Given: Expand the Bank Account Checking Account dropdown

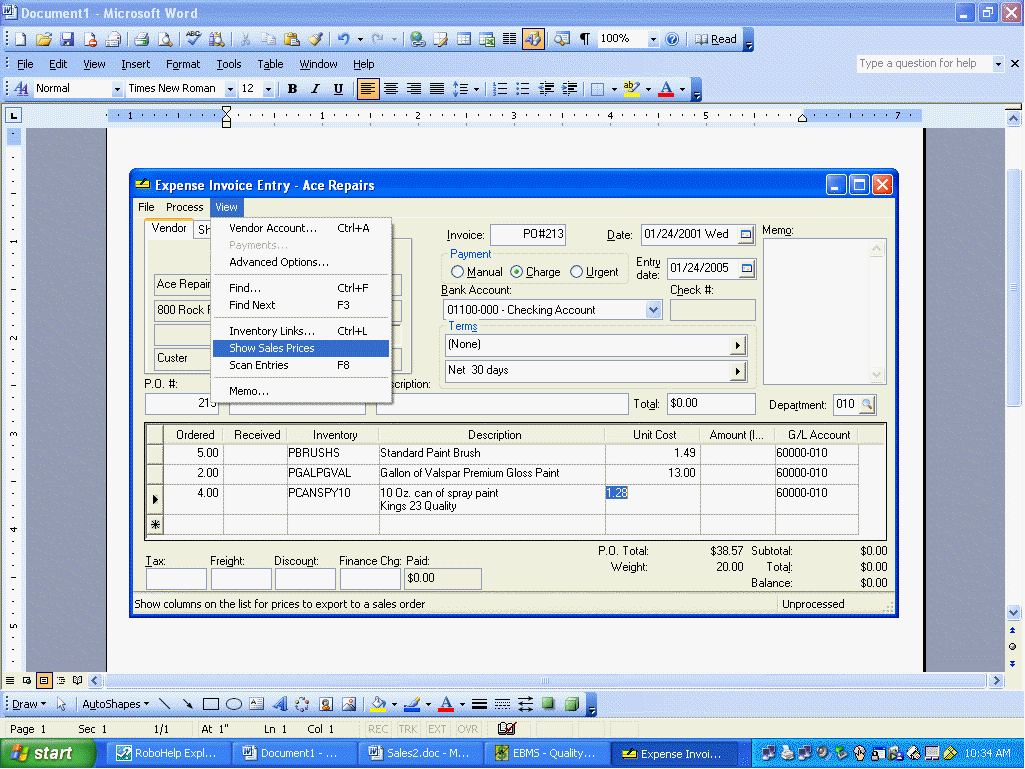Looking at the screenshot, I should (653, 310).
